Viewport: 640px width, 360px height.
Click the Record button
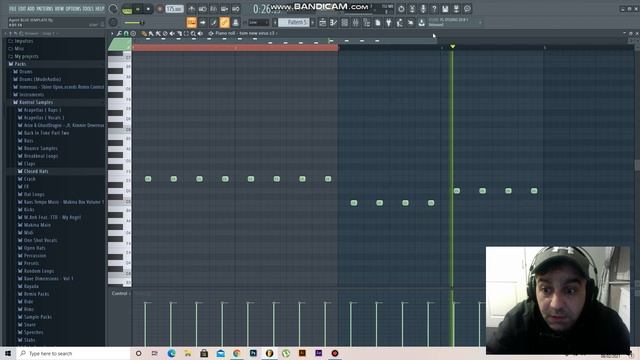(160, 9)
